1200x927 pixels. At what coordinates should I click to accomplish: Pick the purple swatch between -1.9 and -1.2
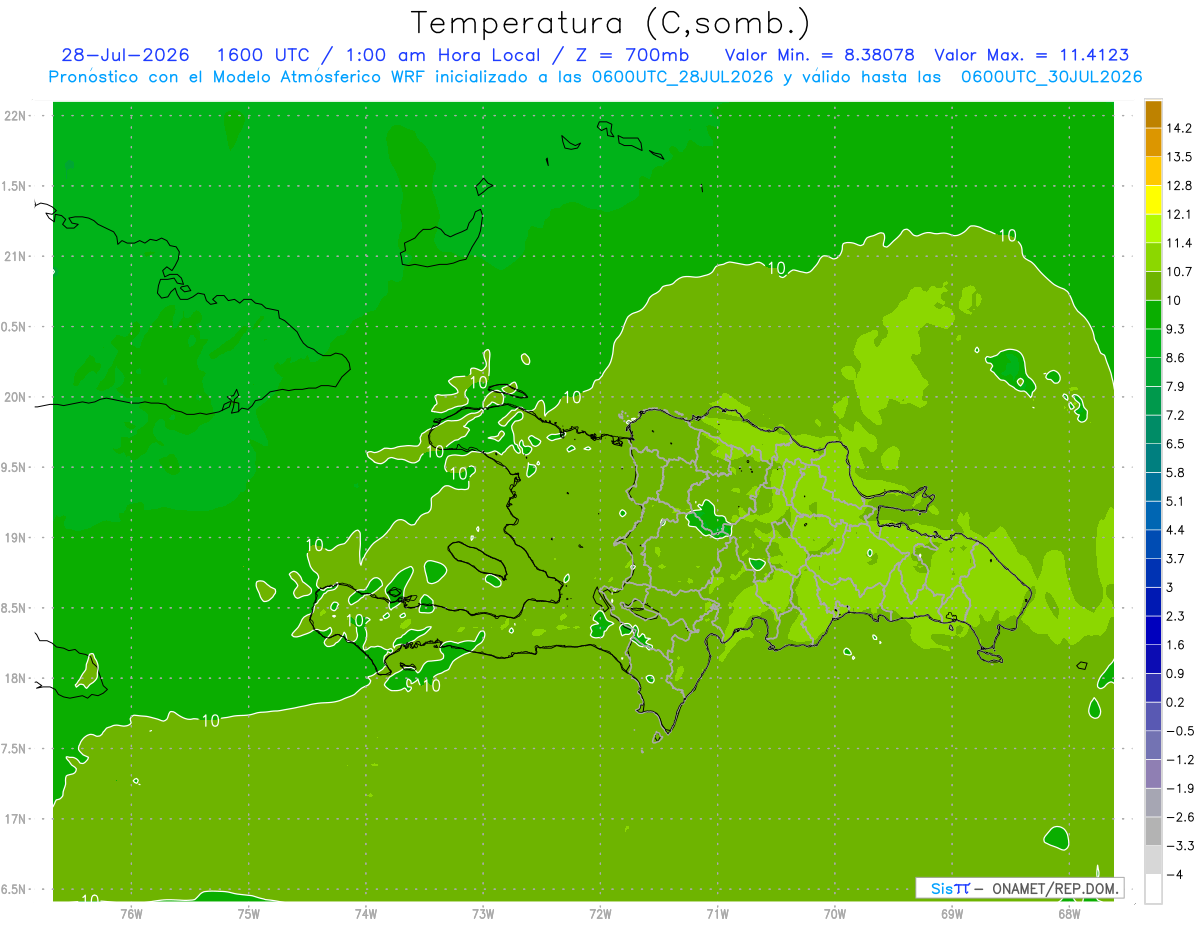(1153, 774)
